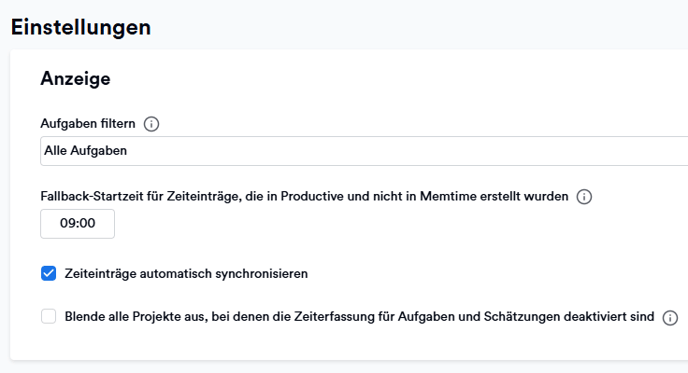Image resolution: width=688 pixels, height=373 pixels.
Task: Click label text Zeiteinträge automatisch synchronisieren
Action: click(186, 273)
